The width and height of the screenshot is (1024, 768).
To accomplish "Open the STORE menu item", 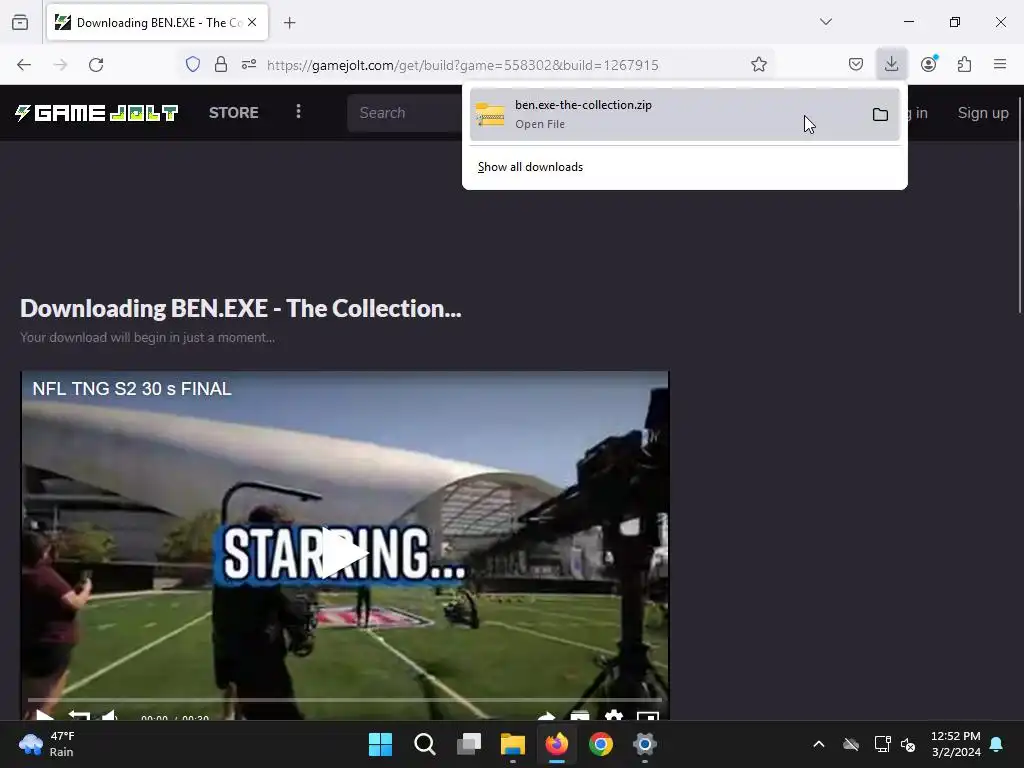I will 234,112.
